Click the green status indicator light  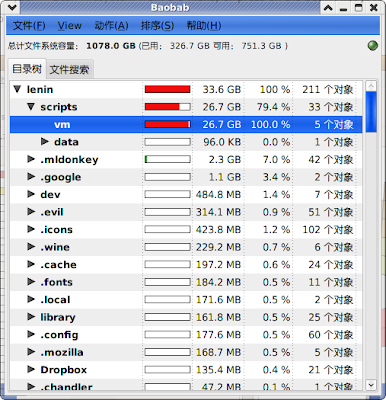pyautogui.click(x=373, y=45)
